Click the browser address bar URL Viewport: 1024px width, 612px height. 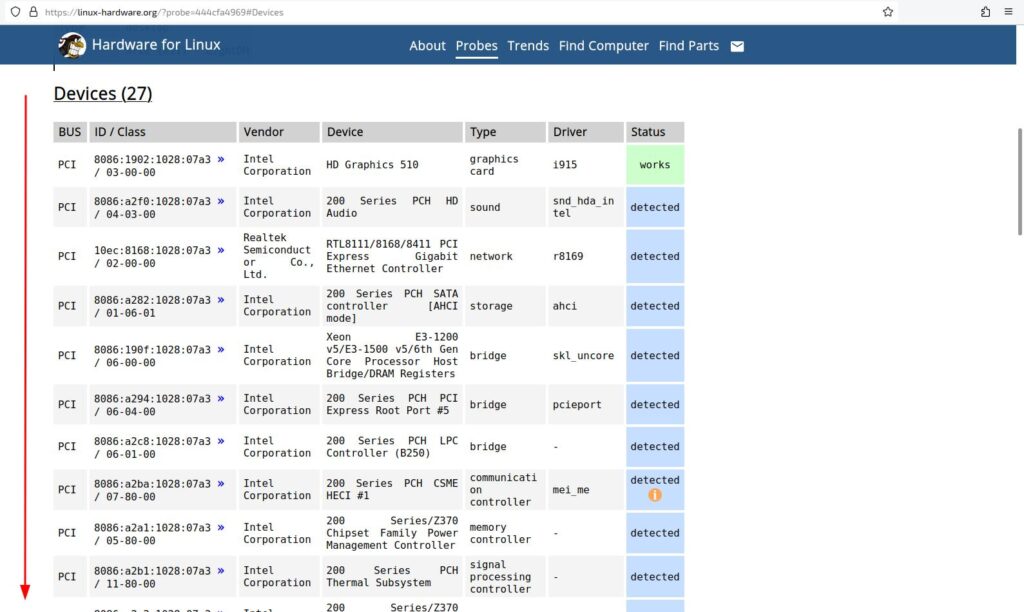tap(164, 12)
